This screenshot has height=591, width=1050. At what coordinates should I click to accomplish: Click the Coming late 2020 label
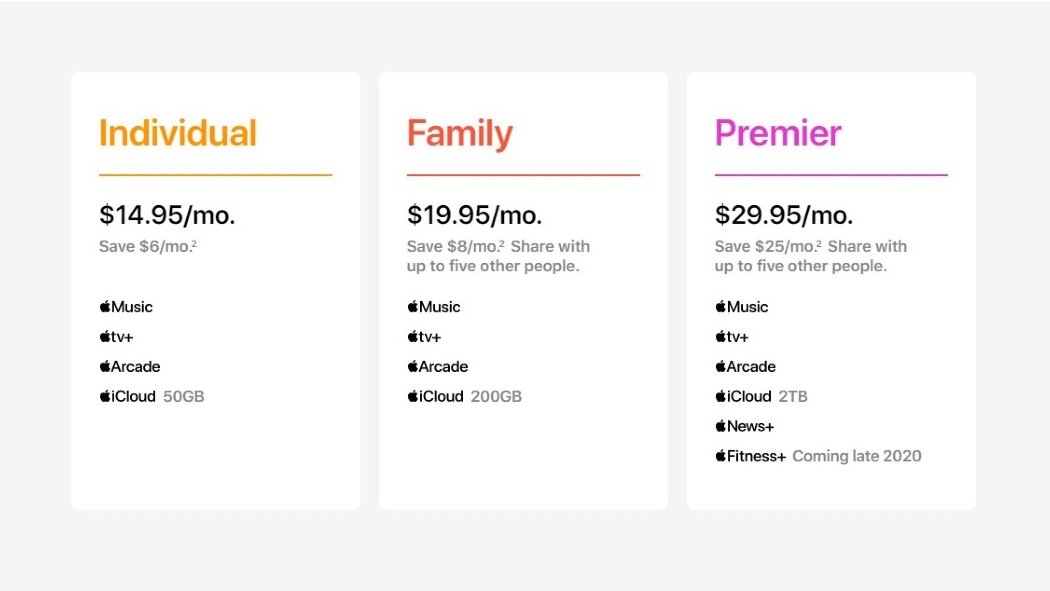[x=857, y=457]
